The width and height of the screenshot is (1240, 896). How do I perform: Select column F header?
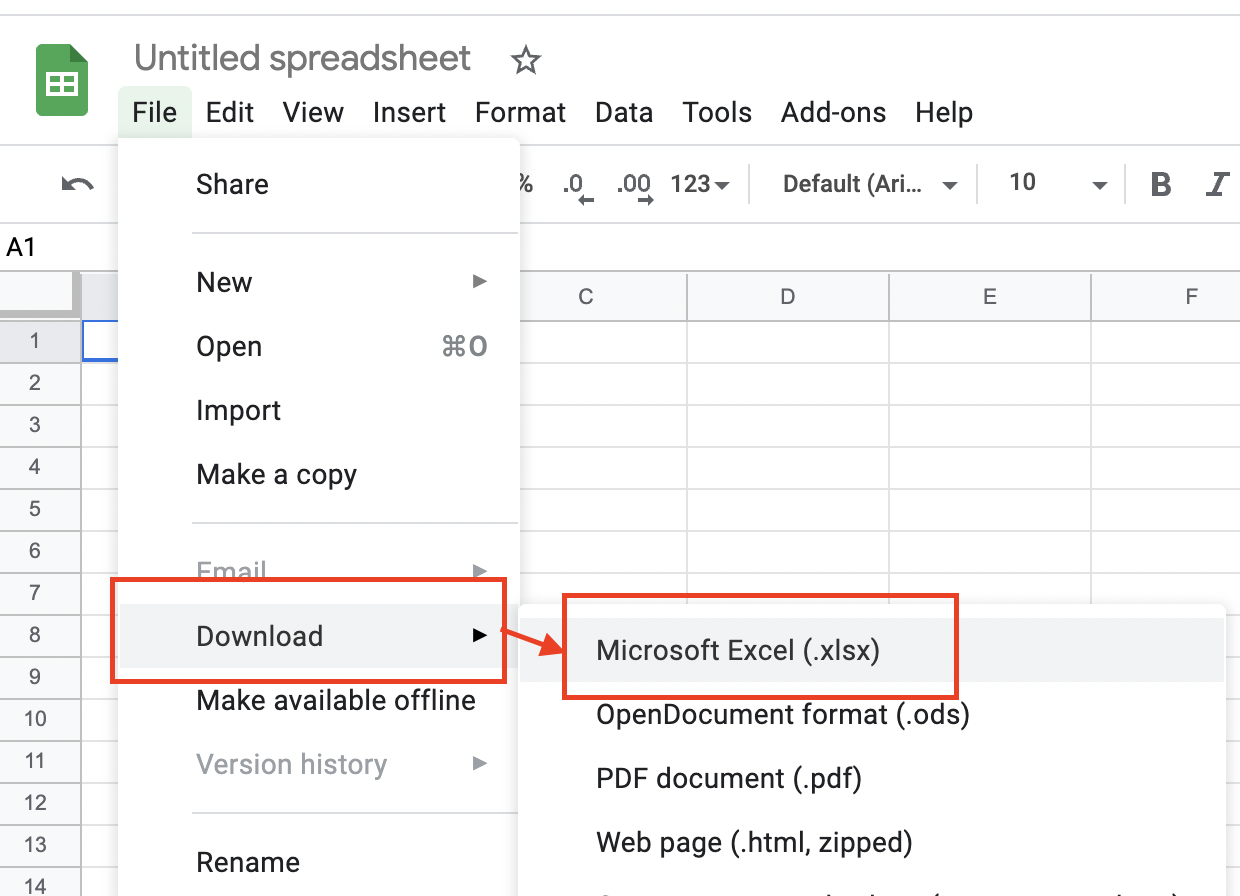[1166, 296]
